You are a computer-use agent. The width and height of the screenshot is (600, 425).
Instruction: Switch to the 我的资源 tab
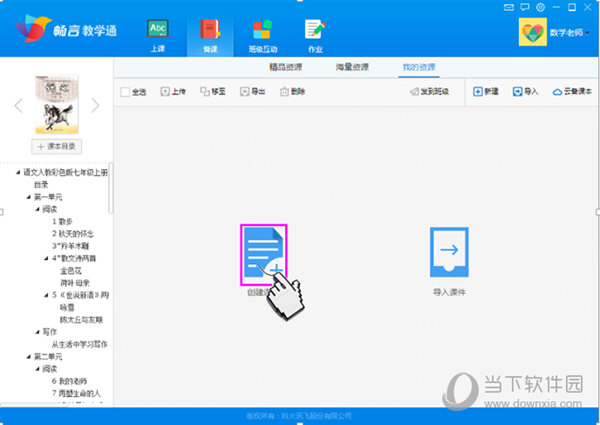coord(419,67)
